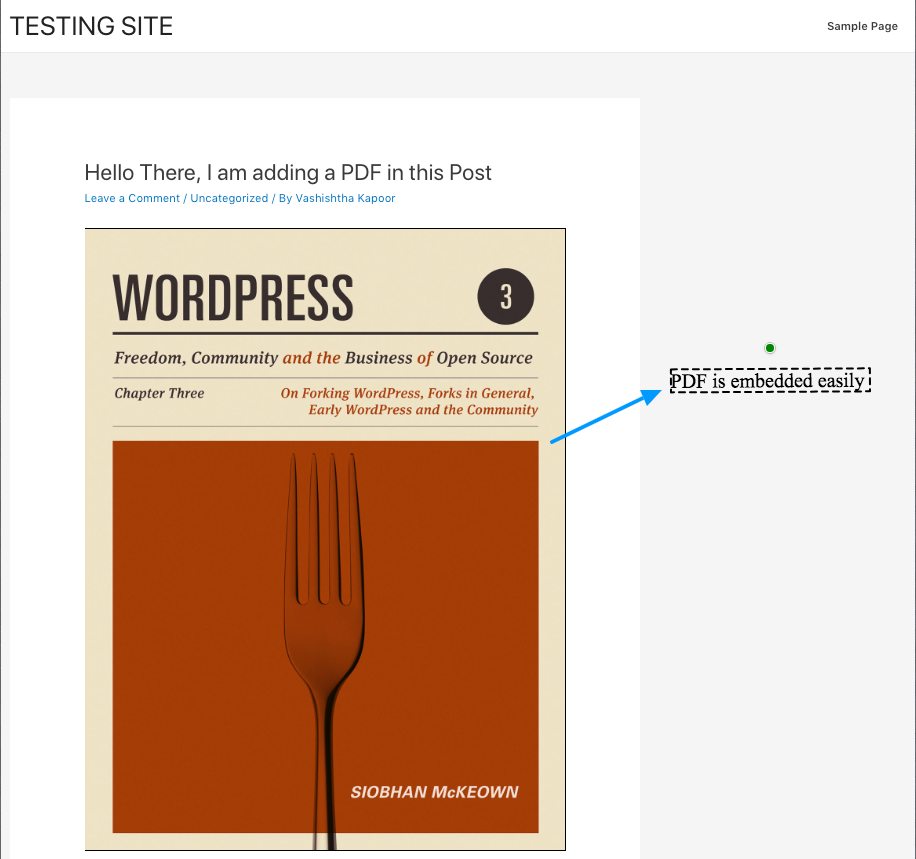This screenshot has width=916, height=859.
Task: Click the 'PDF is embedded easily' text box
Action: pyautogui.click(x=770, y=380)
